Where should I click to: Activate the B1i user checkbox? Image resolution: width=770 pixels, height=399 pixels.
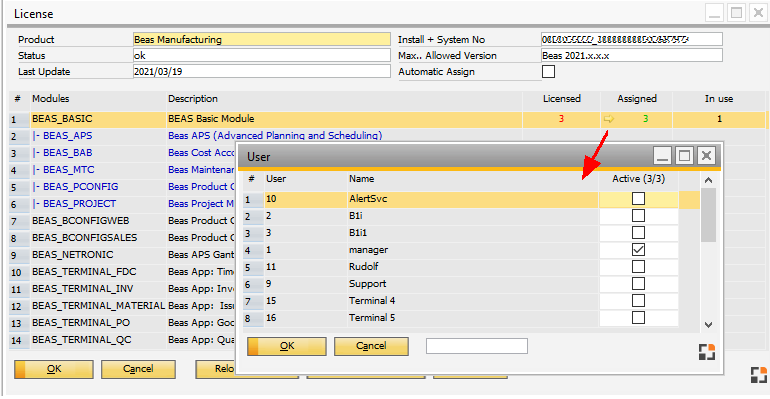[x=638, y=216]
